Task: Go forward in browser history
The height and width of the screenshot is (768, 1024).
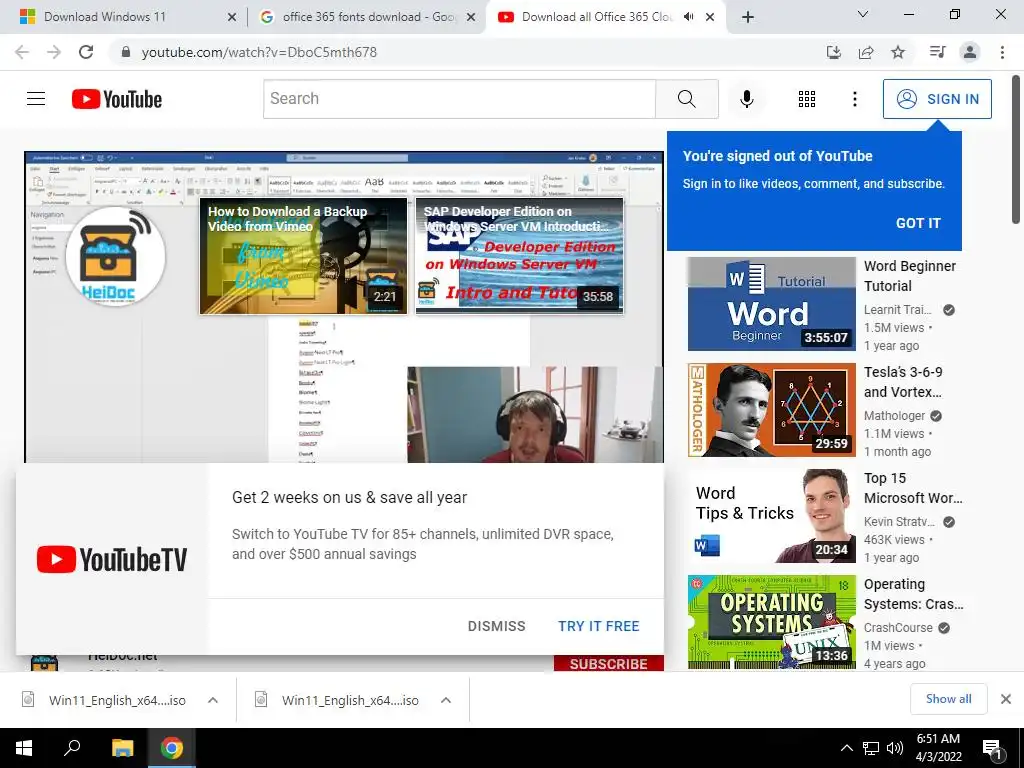Action: pos(54,52)
